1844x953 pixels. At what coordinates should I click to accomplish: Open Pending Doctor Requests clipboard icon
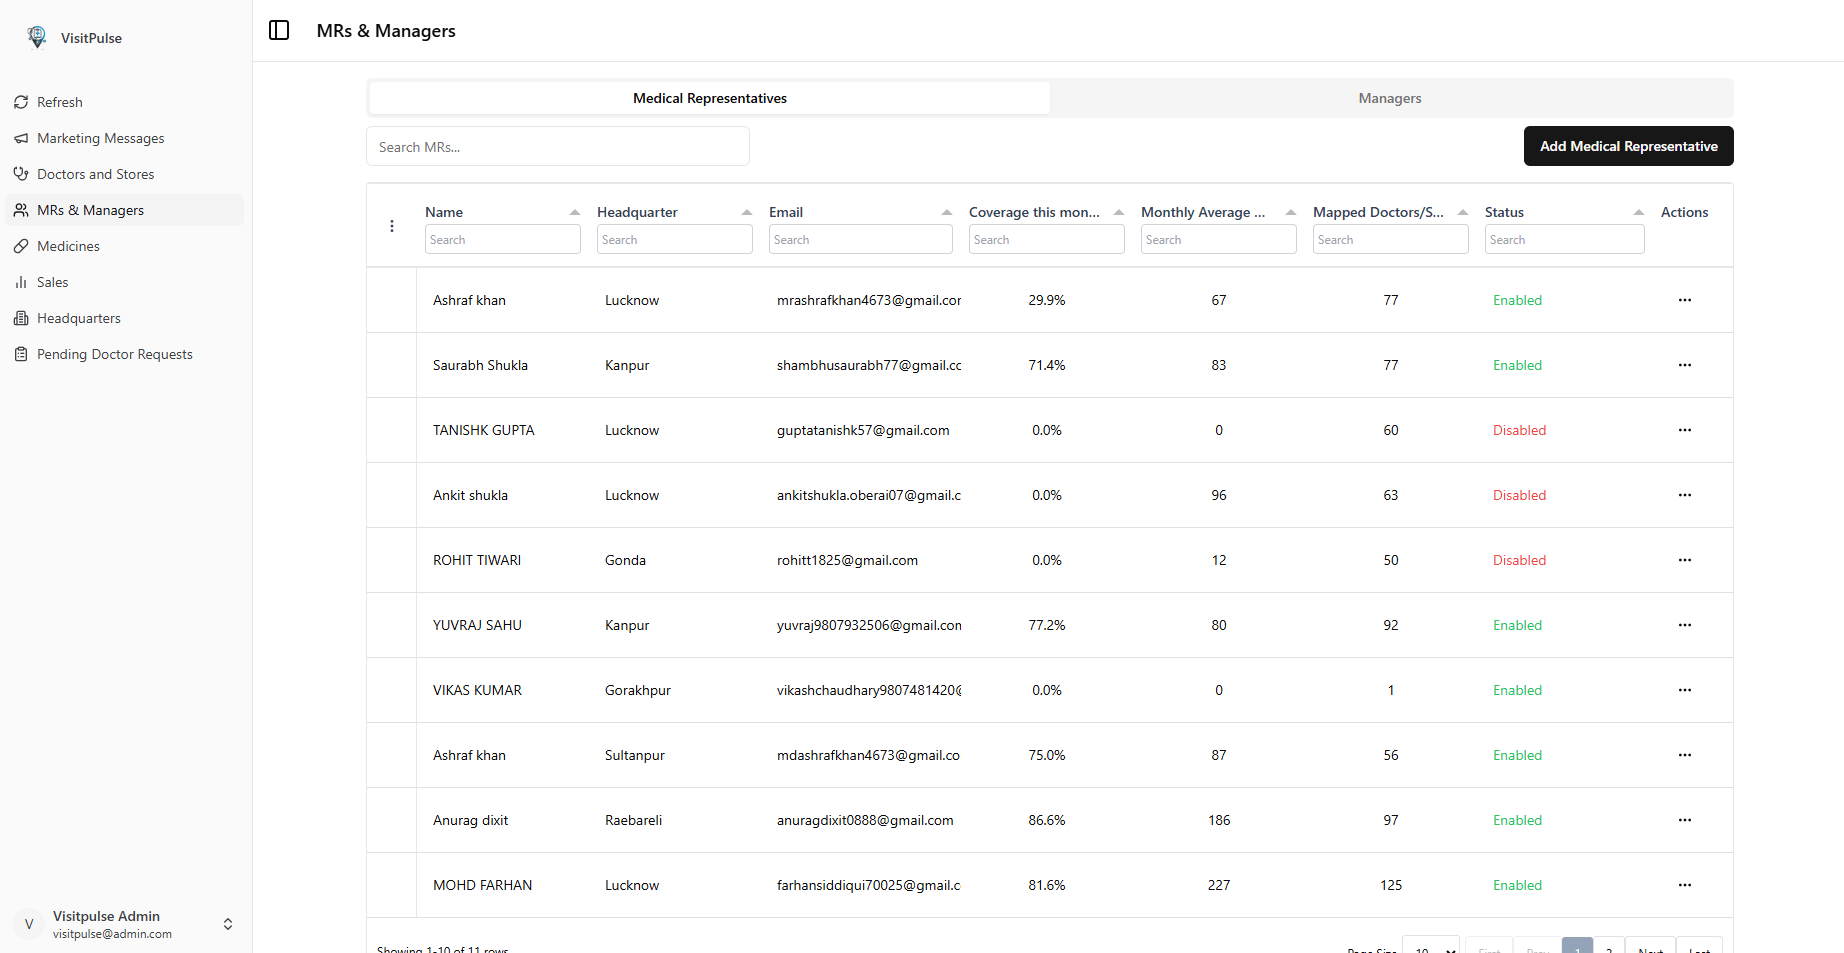tap(21, 354)
